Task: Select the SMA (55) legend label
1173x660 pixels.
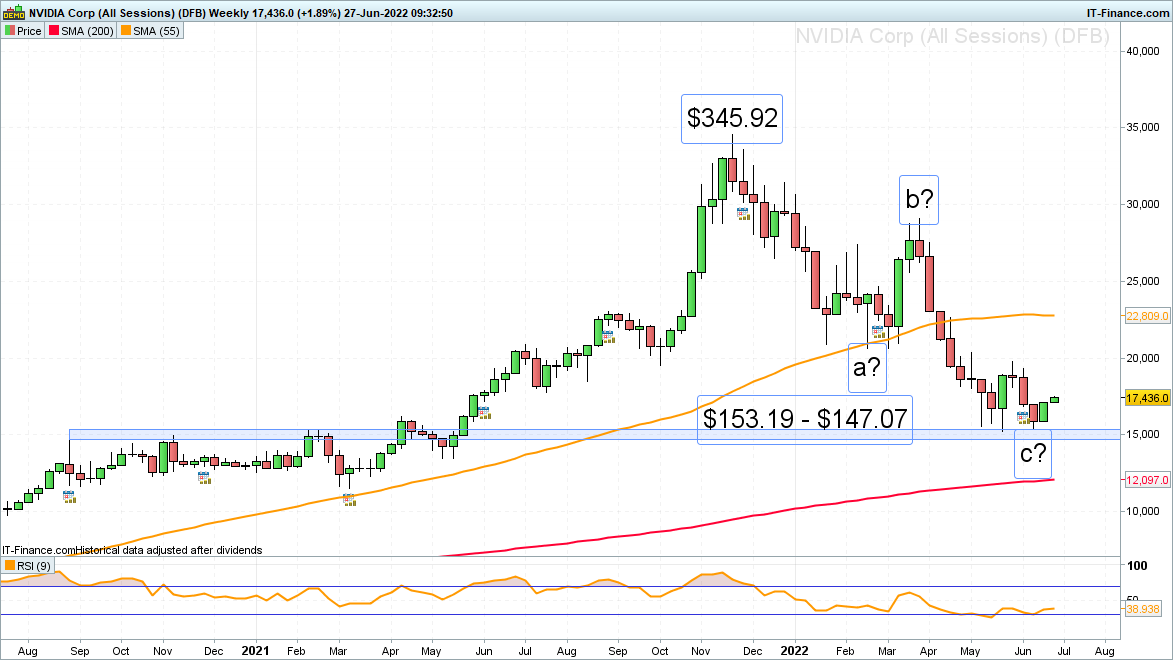Action: coord(156,31)
